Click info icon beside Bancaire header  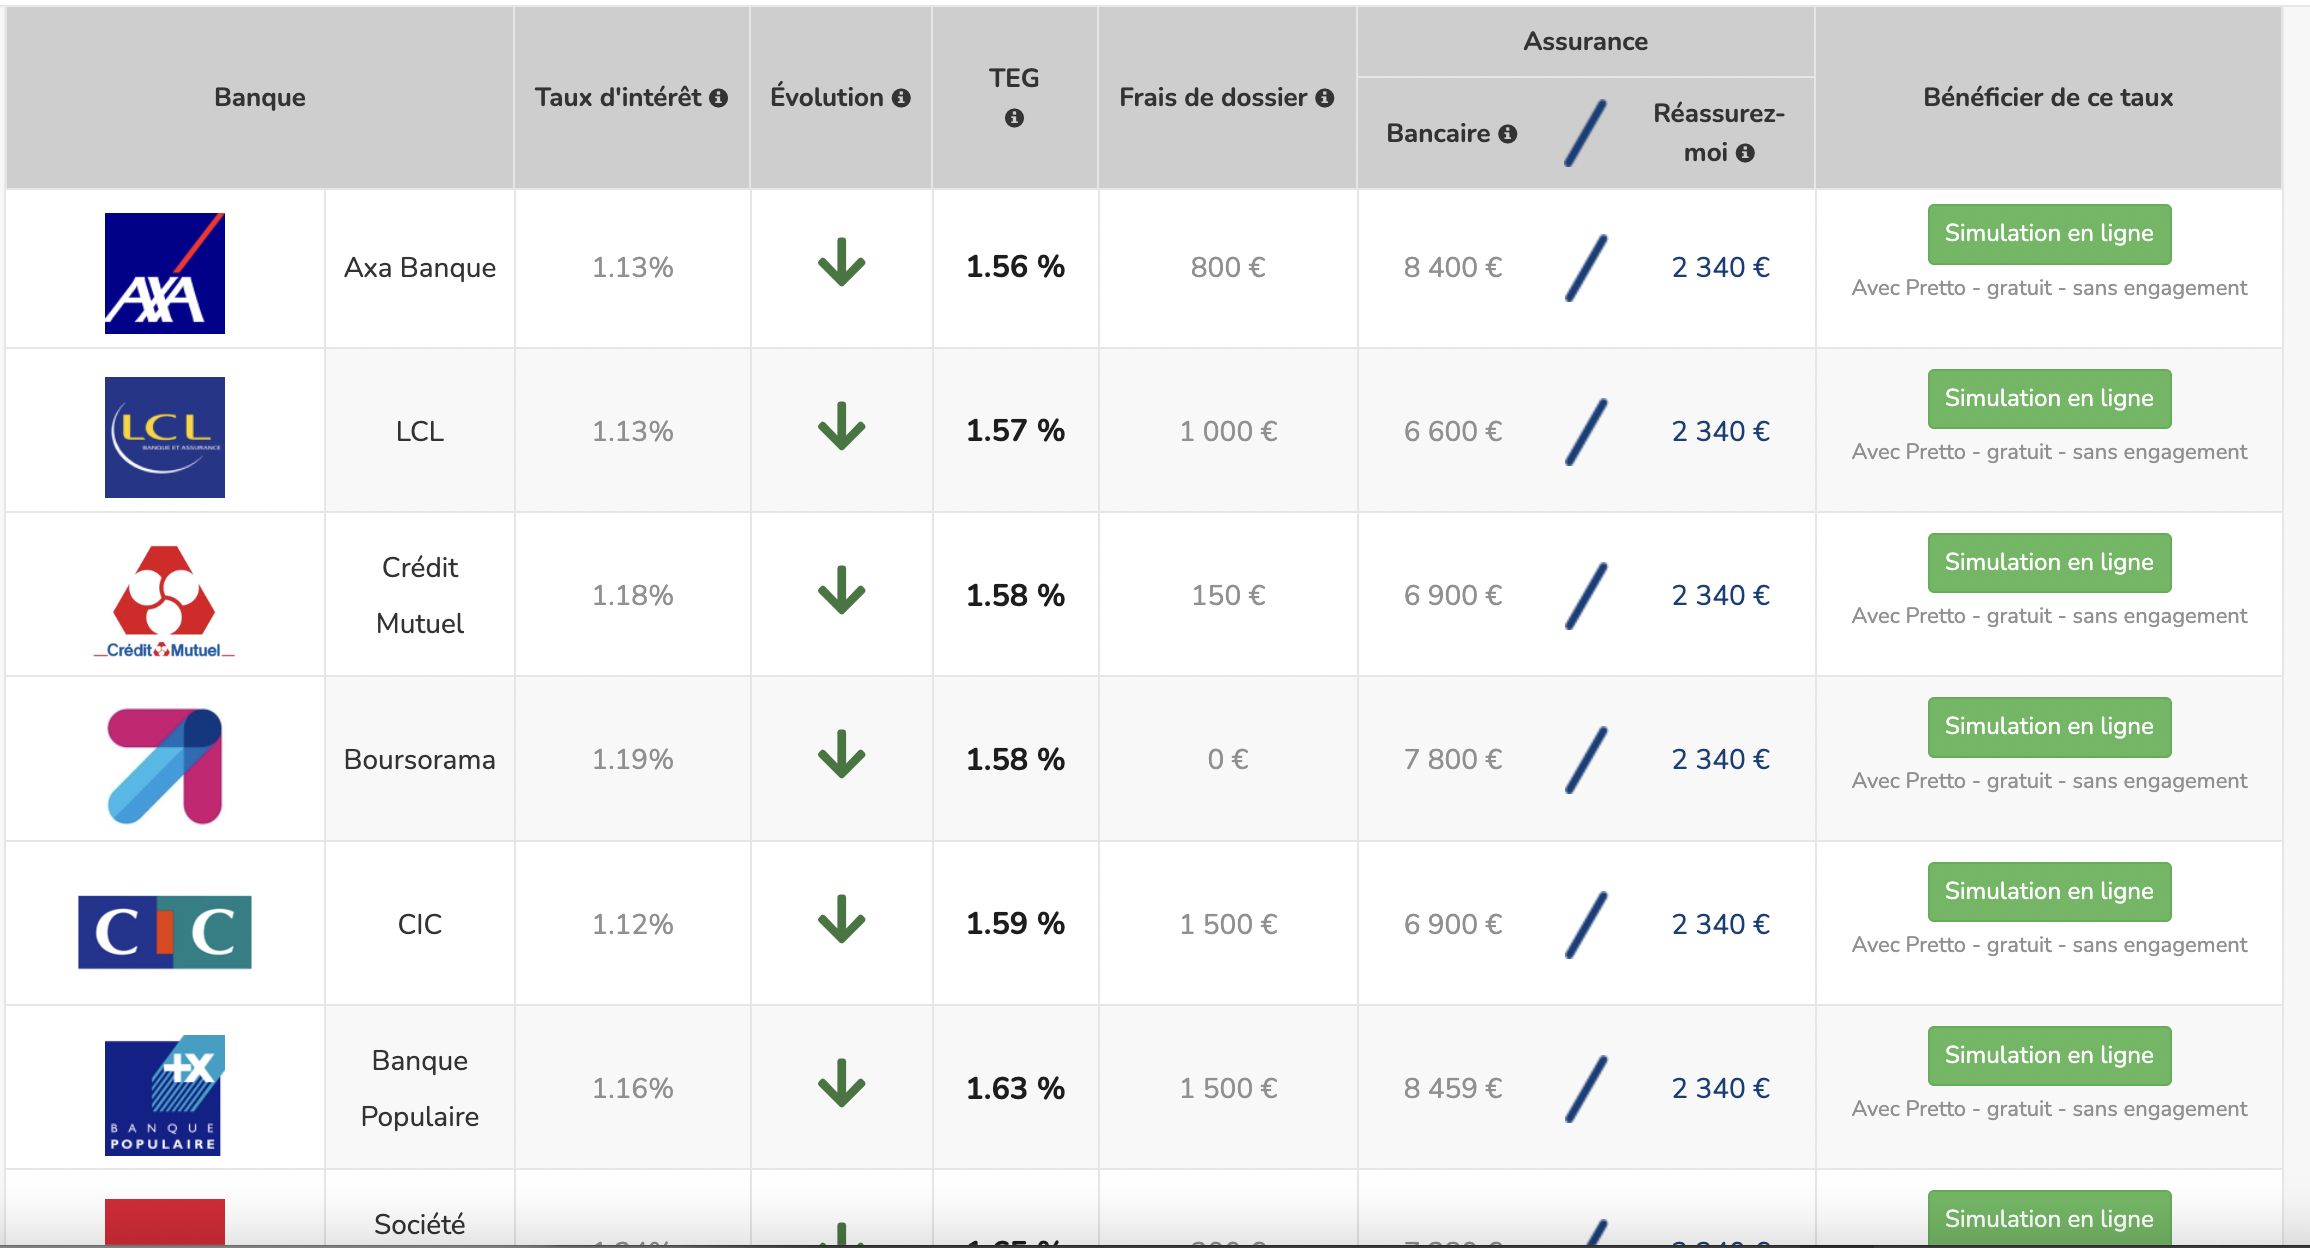[x=1508, y=134]
